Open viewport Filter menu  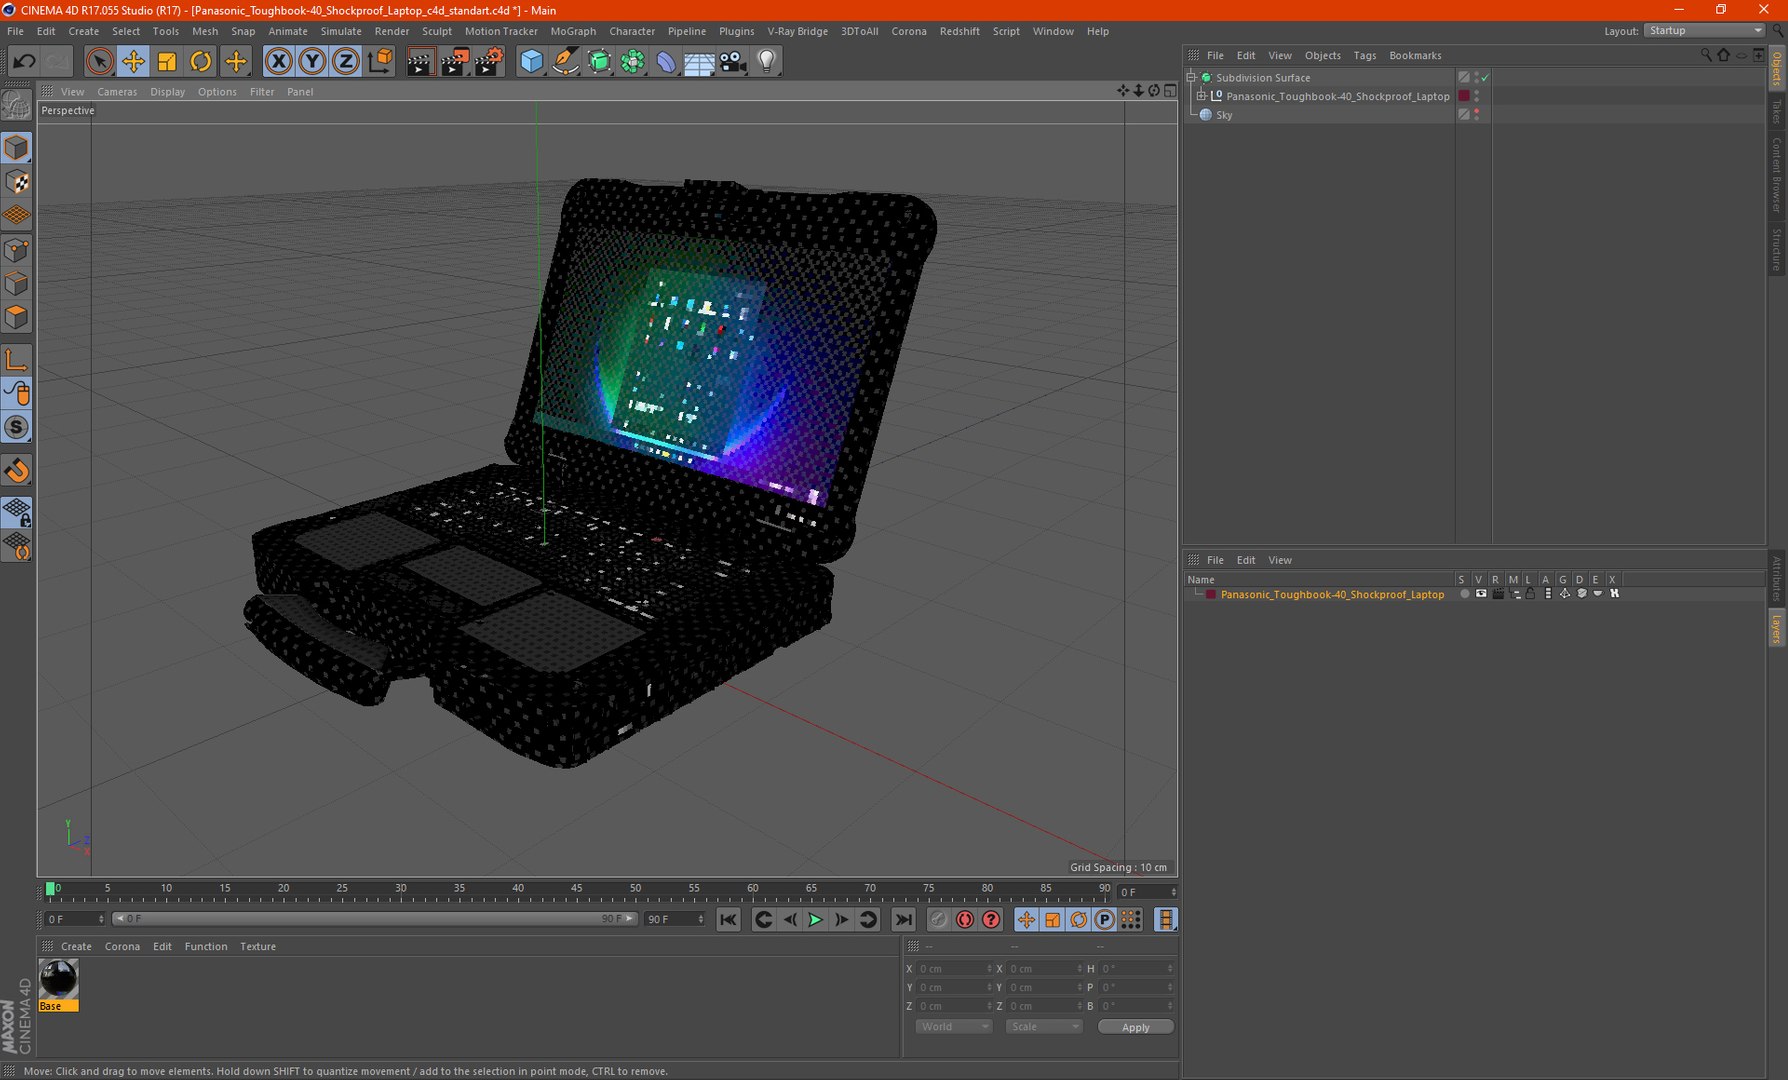click(x=262, y=92)
